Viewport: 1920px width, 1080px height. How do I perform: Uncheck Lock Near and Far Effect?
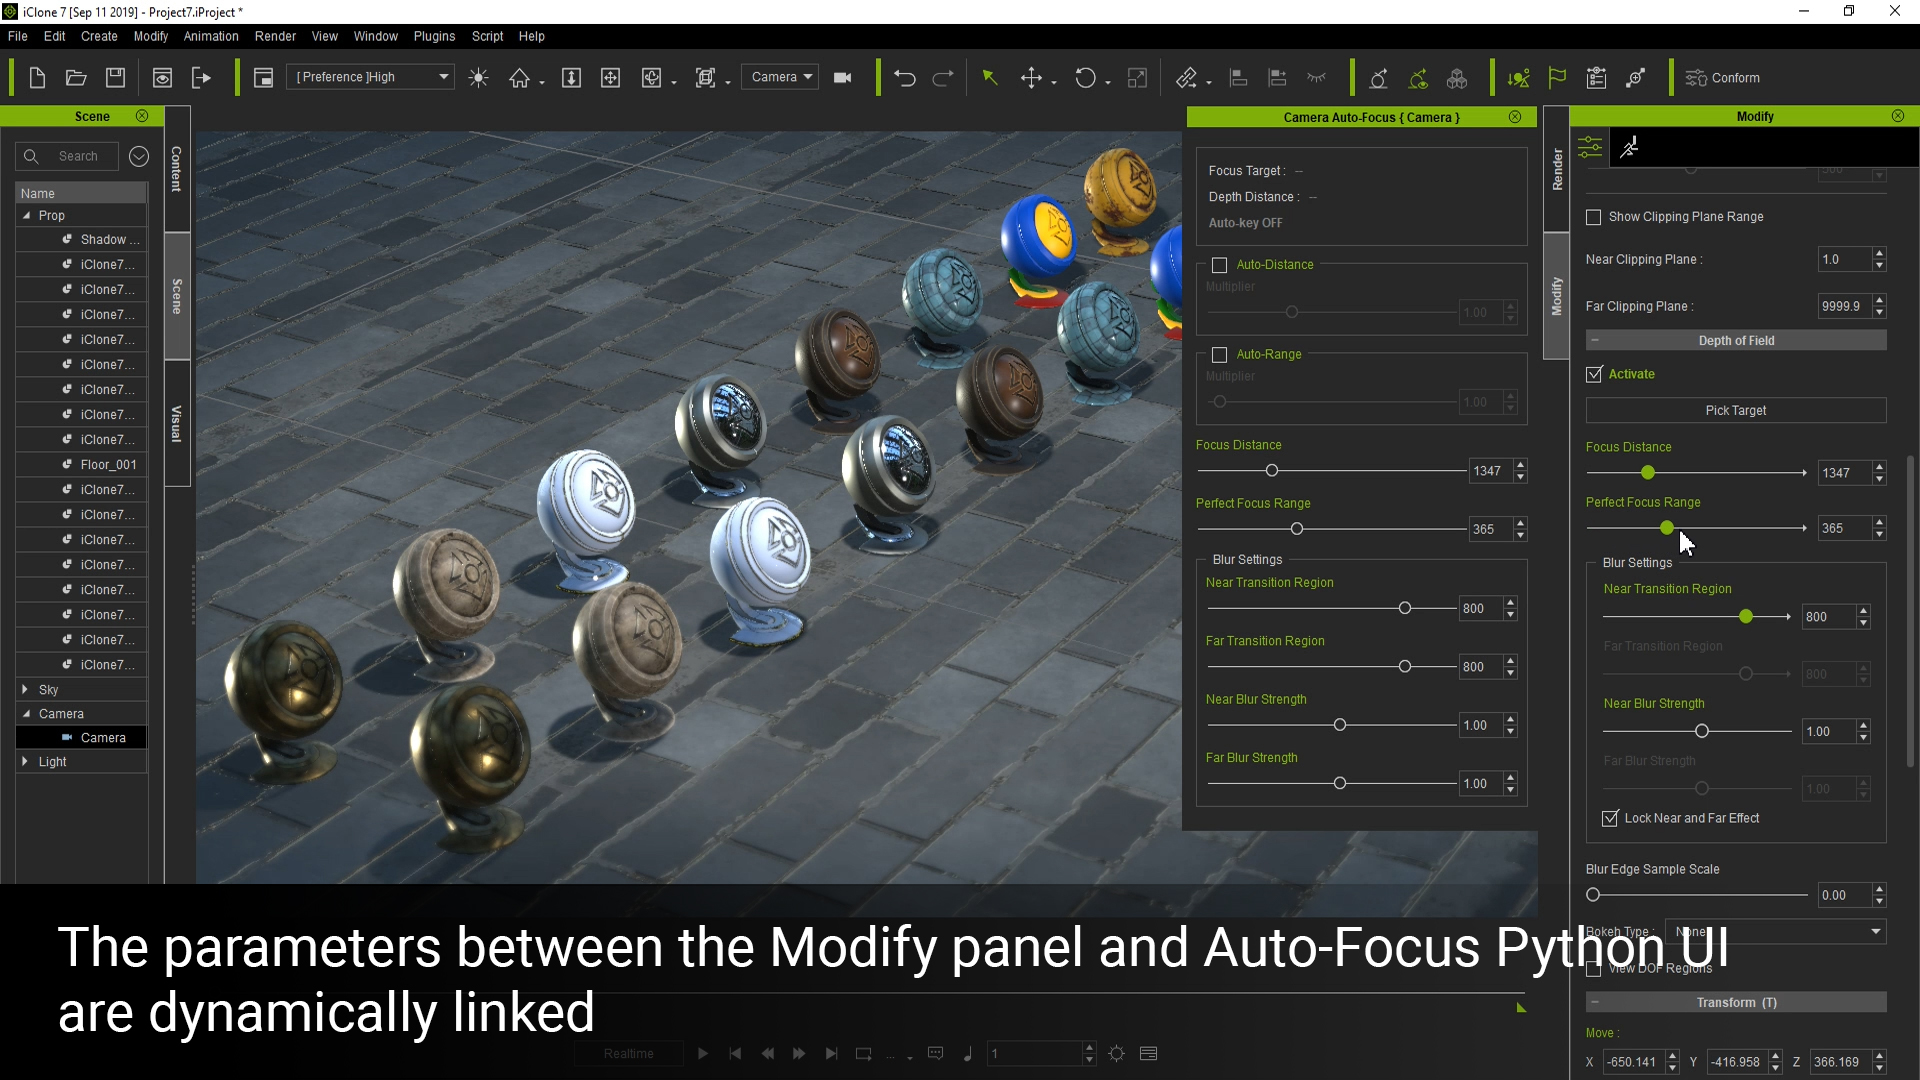(x=1610, y=818)
